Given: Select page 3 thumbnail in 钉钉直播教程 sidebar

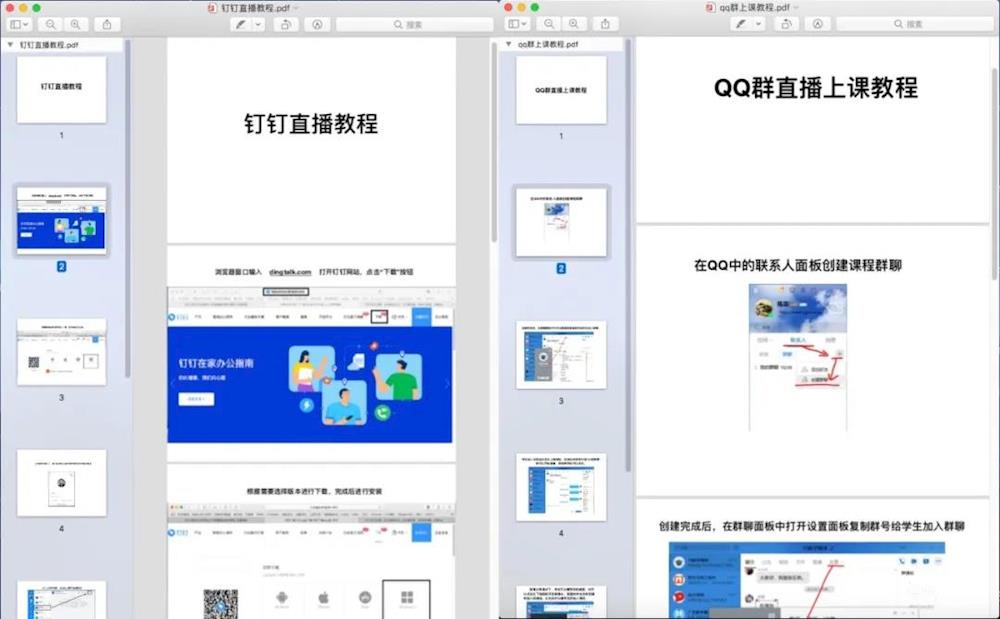Looking at the screenshot, I should pos(61,352).
